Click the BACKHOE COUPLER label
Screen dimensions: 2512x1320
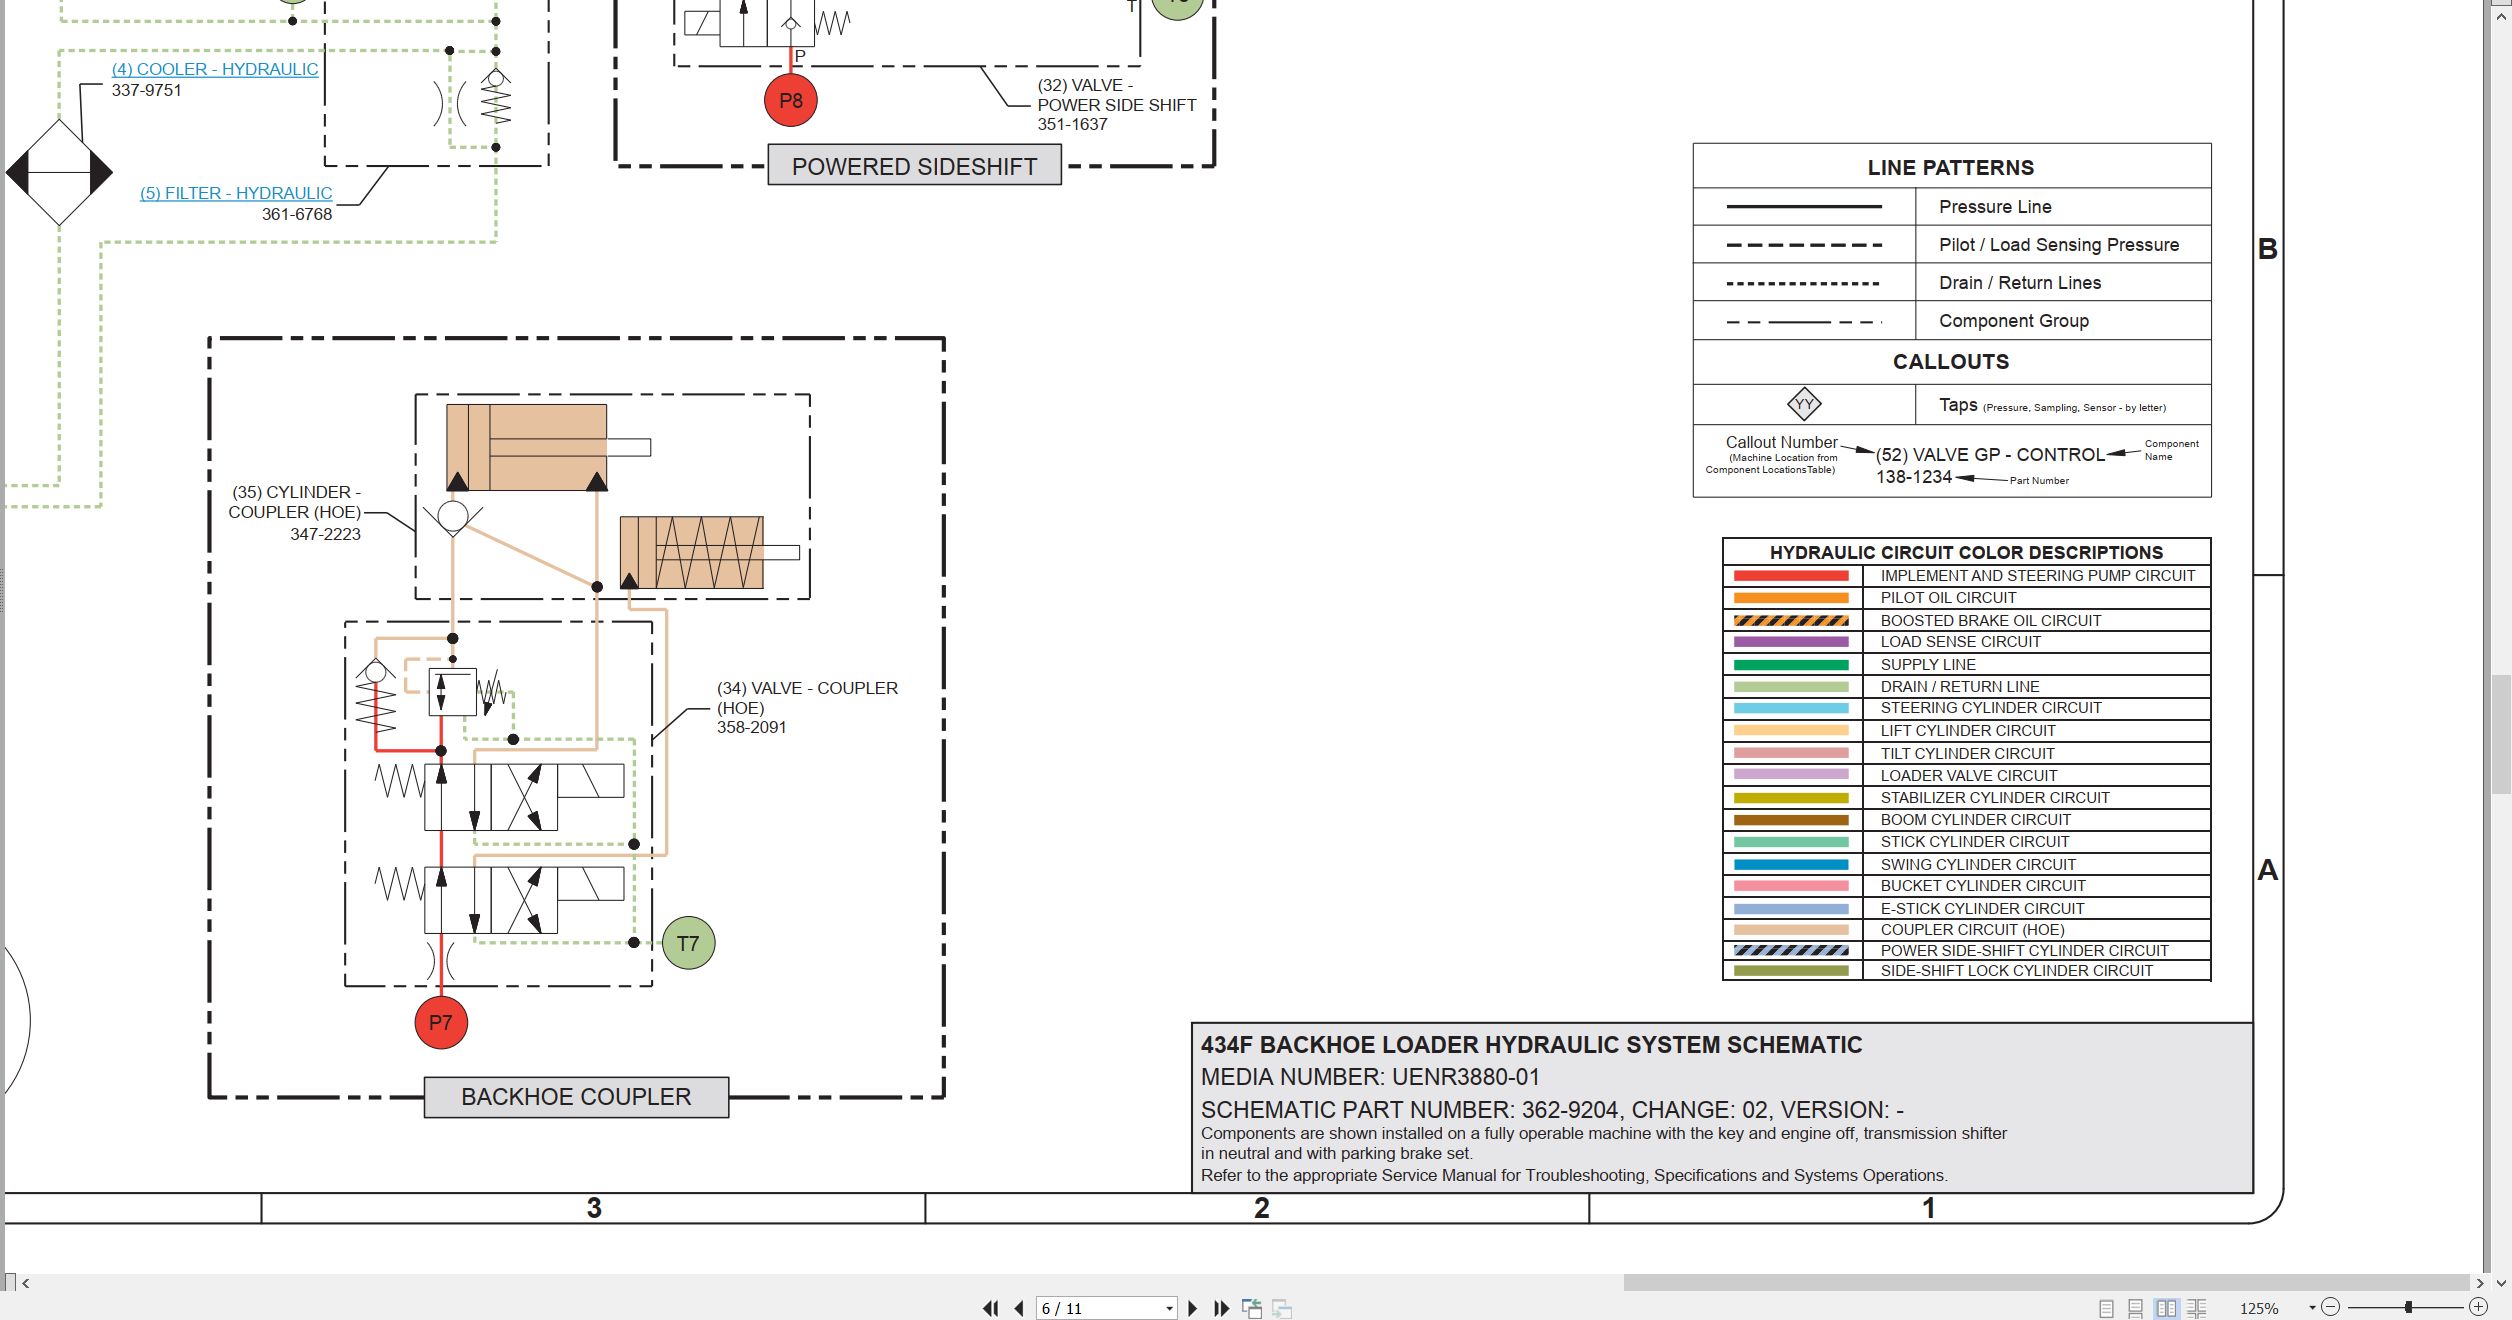point(576,1097)
